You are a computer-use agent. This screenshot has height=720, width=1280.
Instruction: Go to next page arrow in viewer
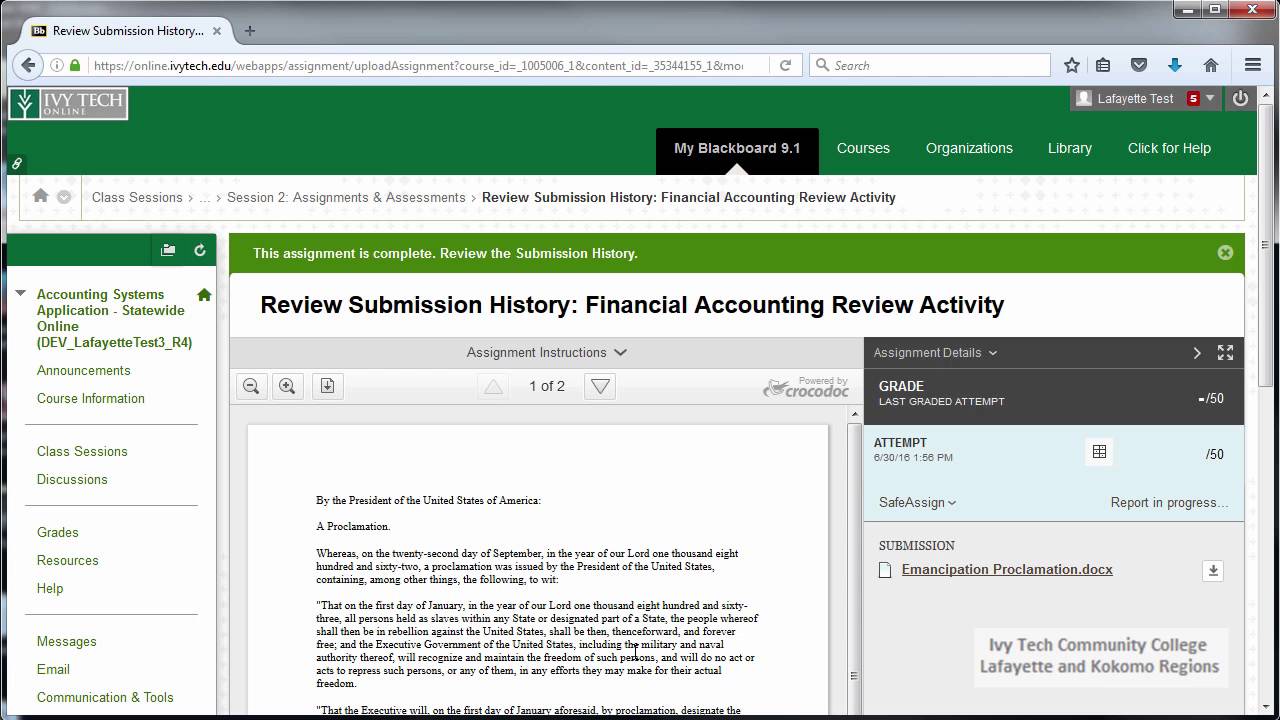tap(600, 386)
